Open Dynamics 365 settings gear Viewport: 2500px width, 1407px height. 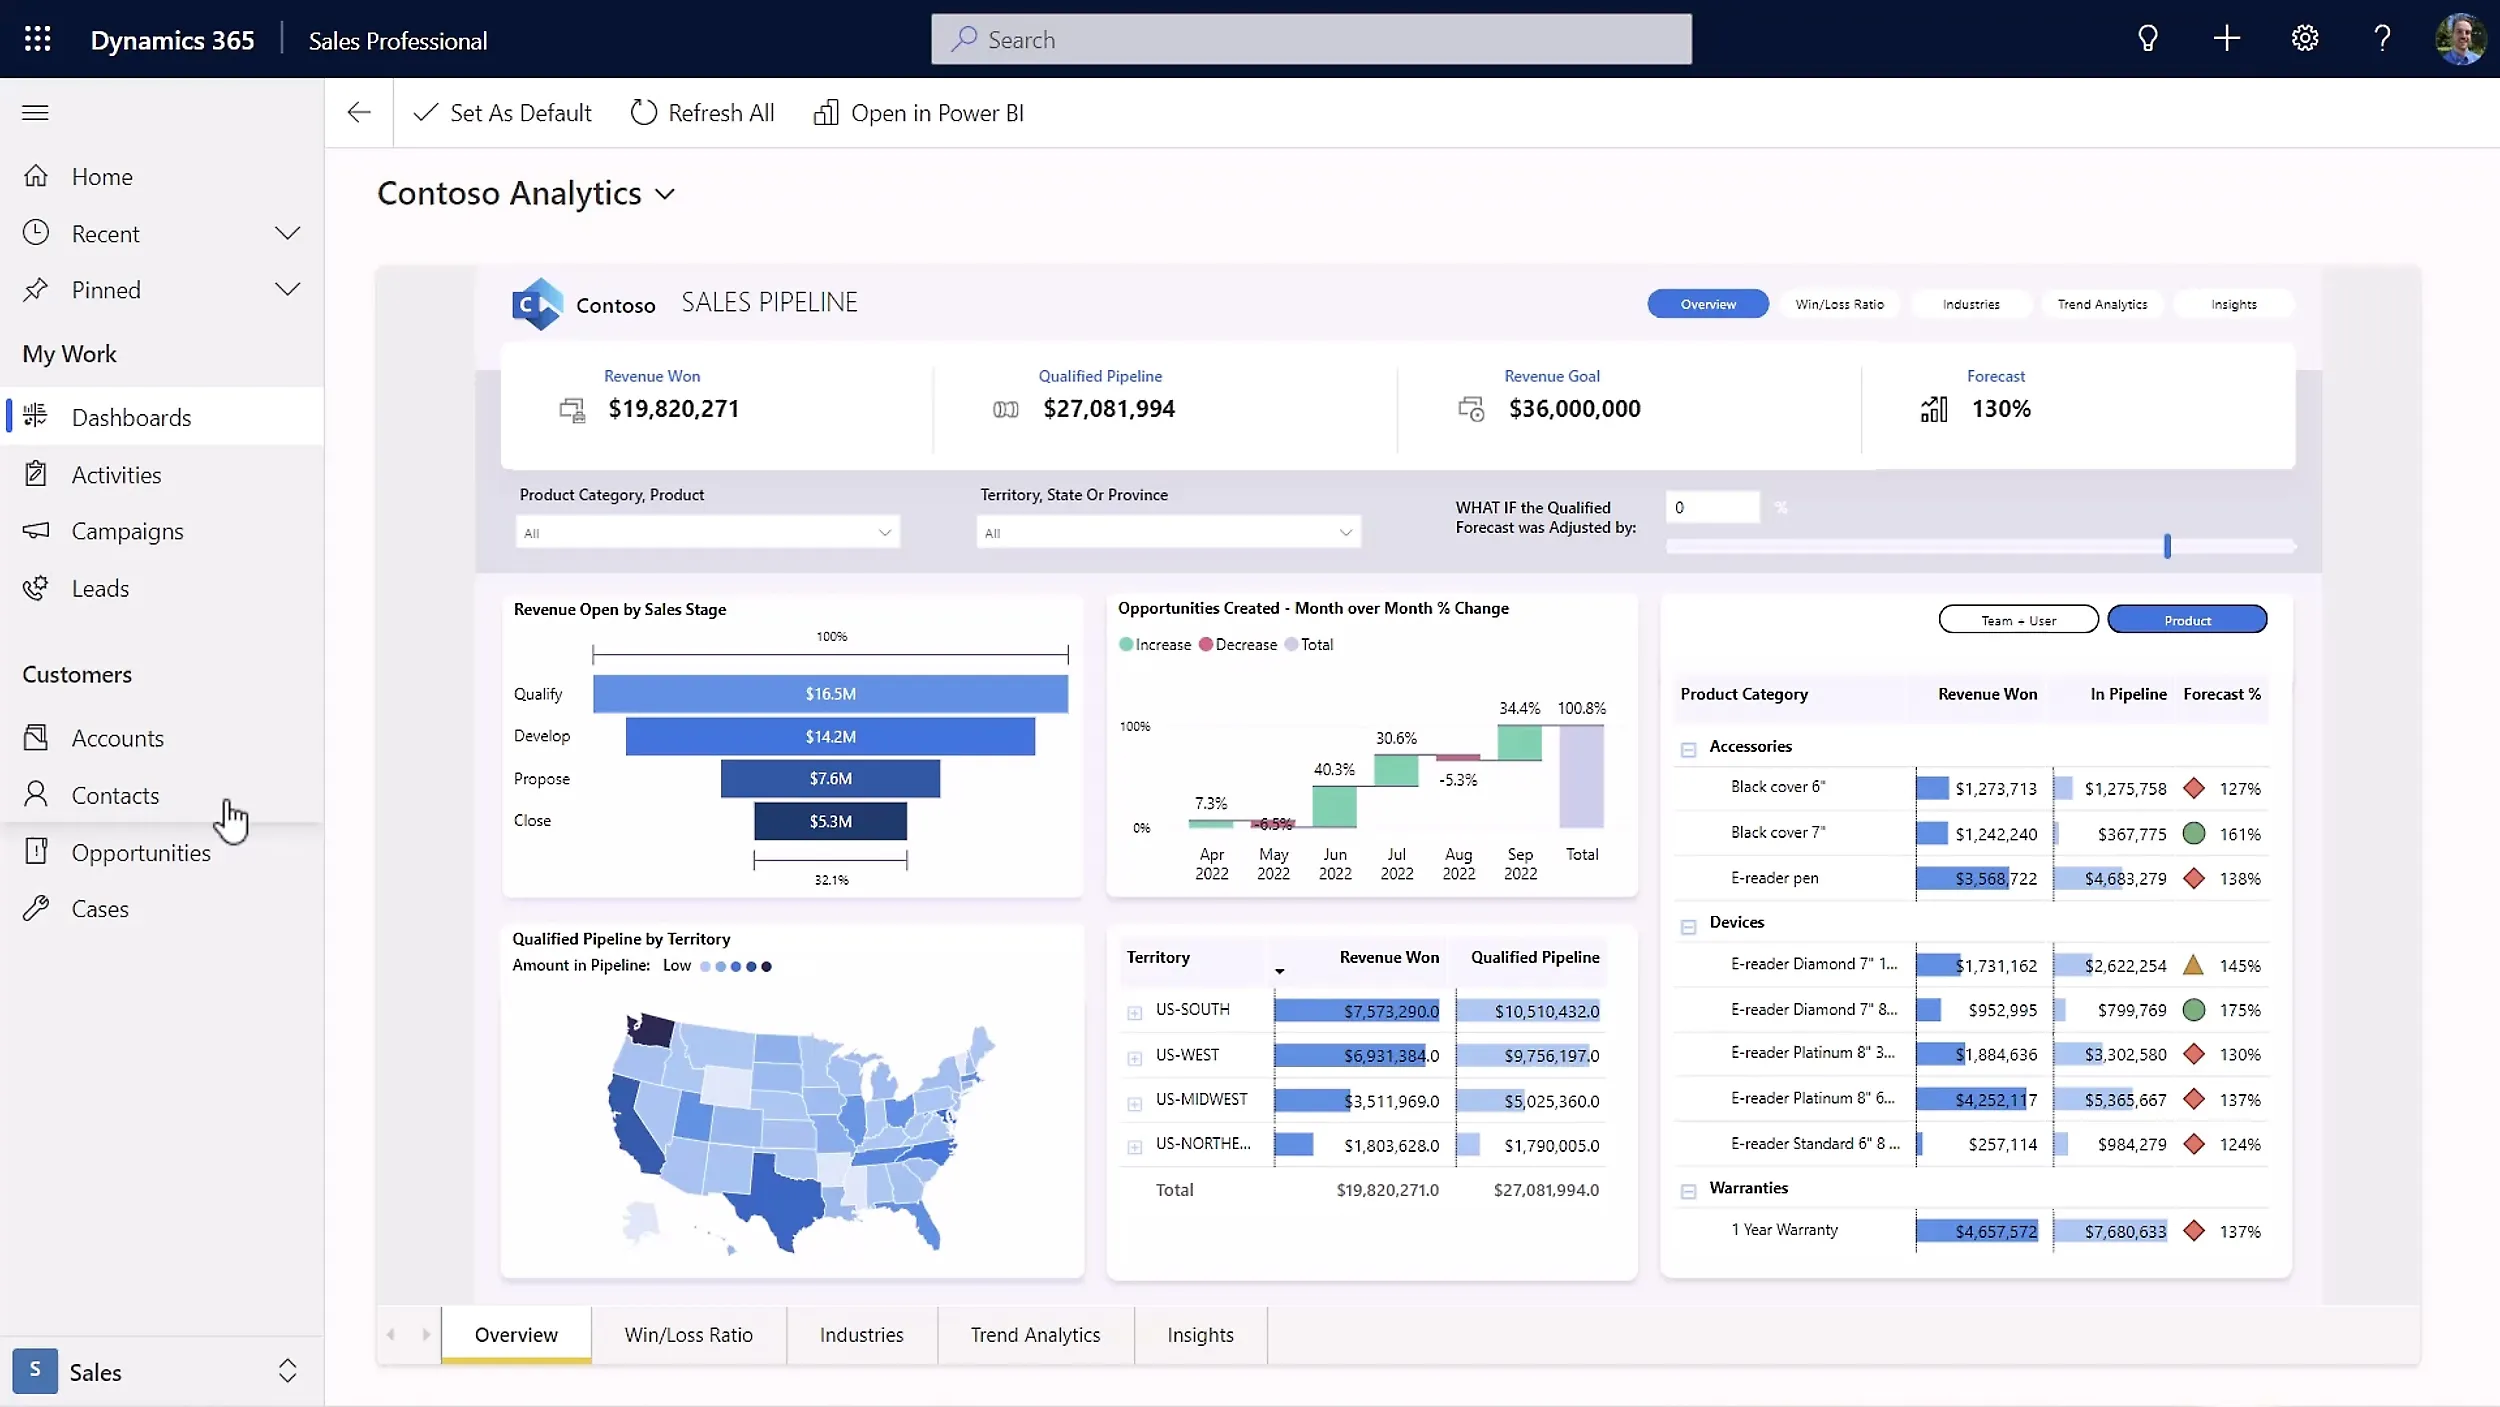pyautogui.click(x=2305, y=38)
